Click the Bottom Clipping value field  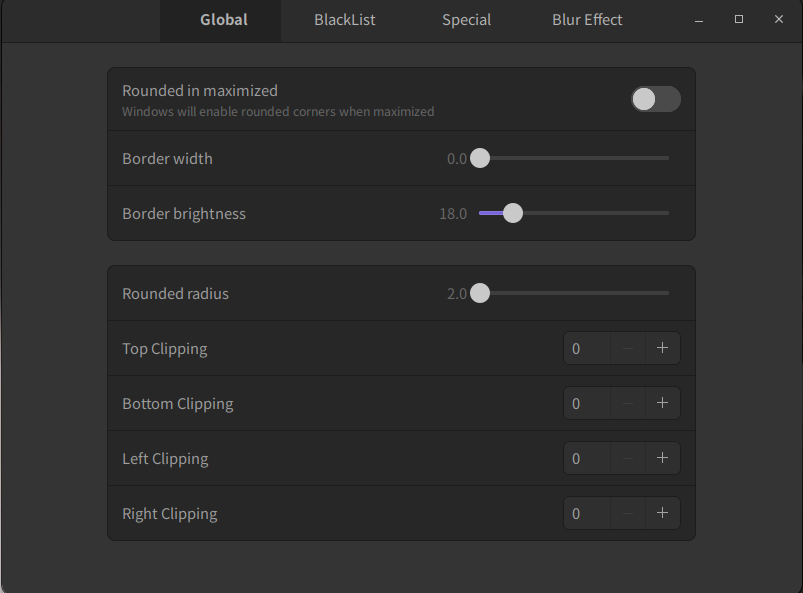(587, 403)
